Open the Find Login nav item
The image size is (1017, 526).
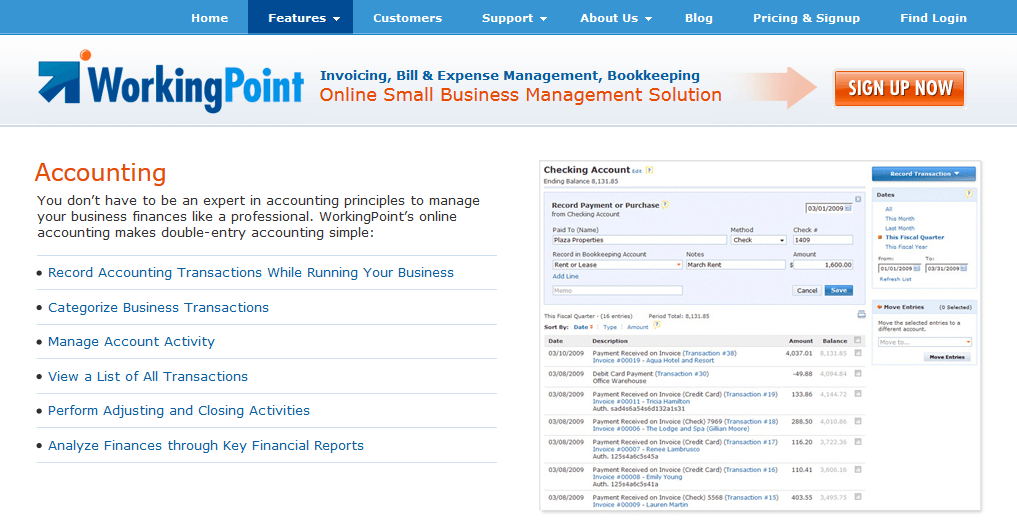click(x=933, y=18)
